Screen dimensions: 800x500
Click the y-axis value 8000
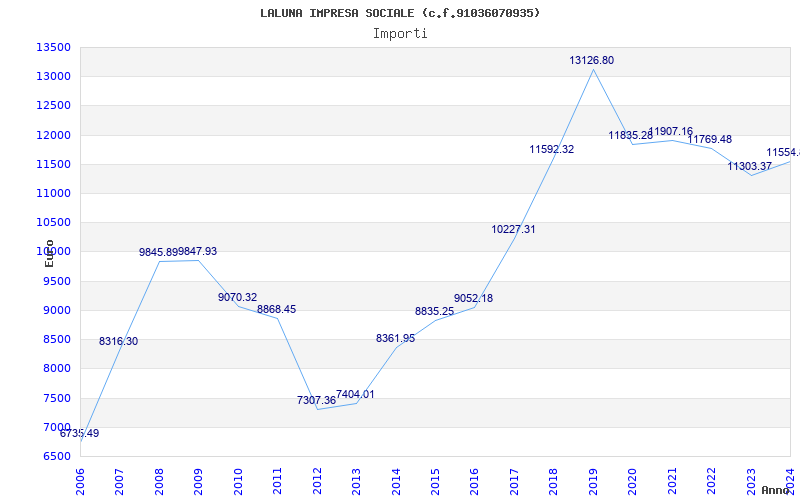coord(56,368)
